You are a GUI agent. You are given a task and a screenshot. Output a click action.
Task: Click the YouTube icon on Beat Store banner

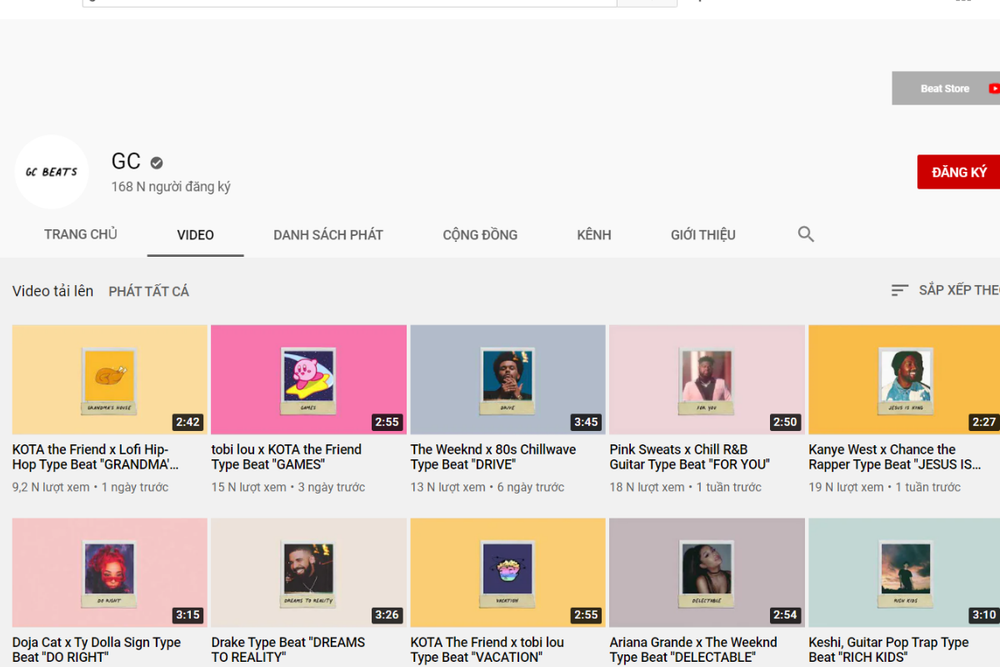coord(994,89)
